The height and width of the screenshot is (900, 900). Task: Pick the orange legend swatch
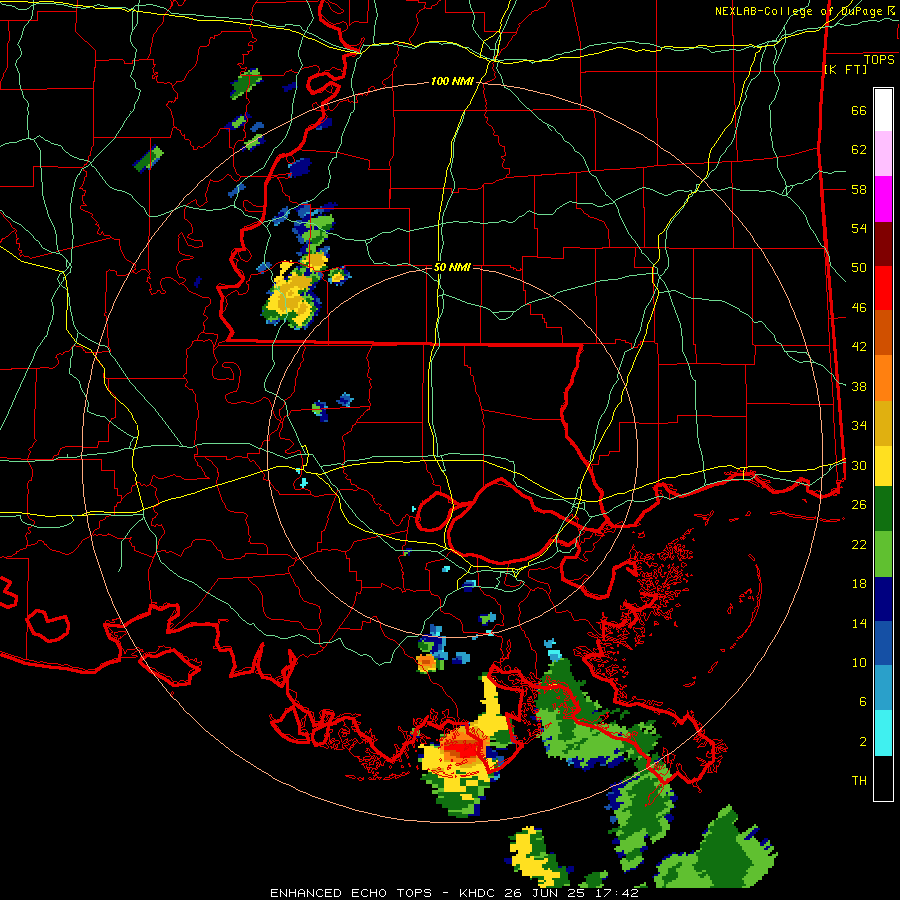click(x=883, y=377)
